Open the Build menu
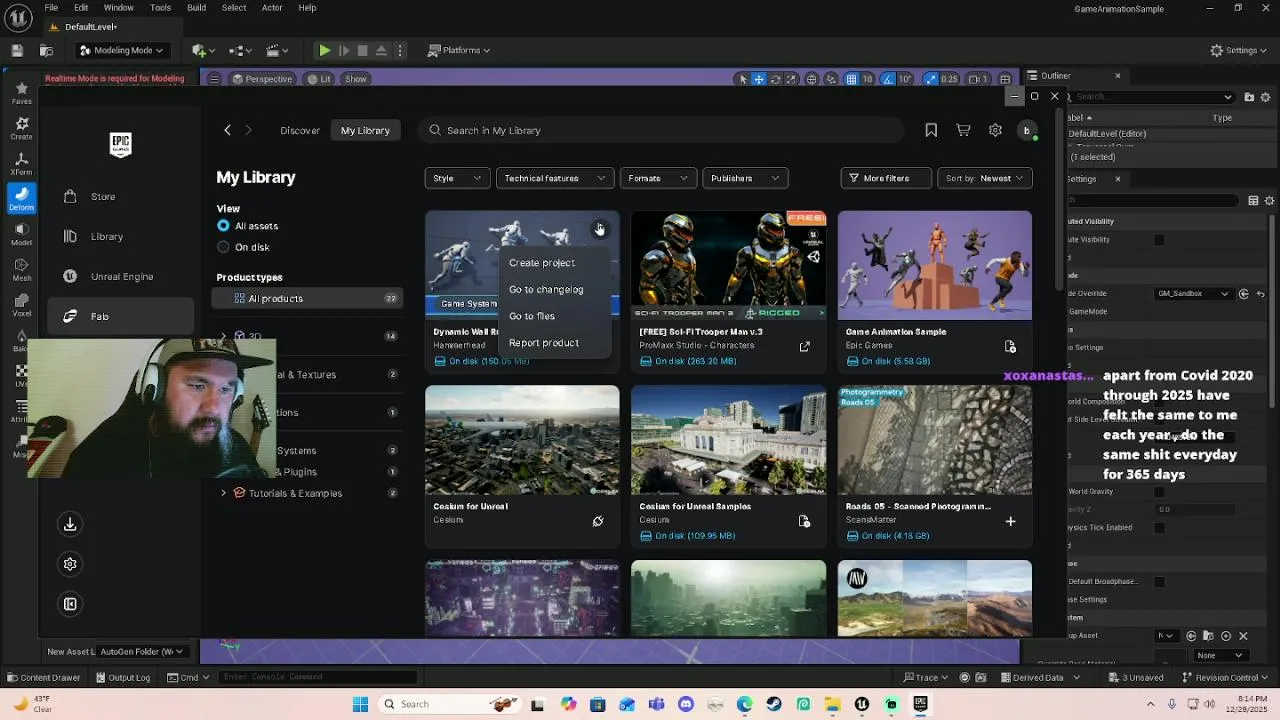Viewport: 1280px width, 720px height. [x=196, y=7]
